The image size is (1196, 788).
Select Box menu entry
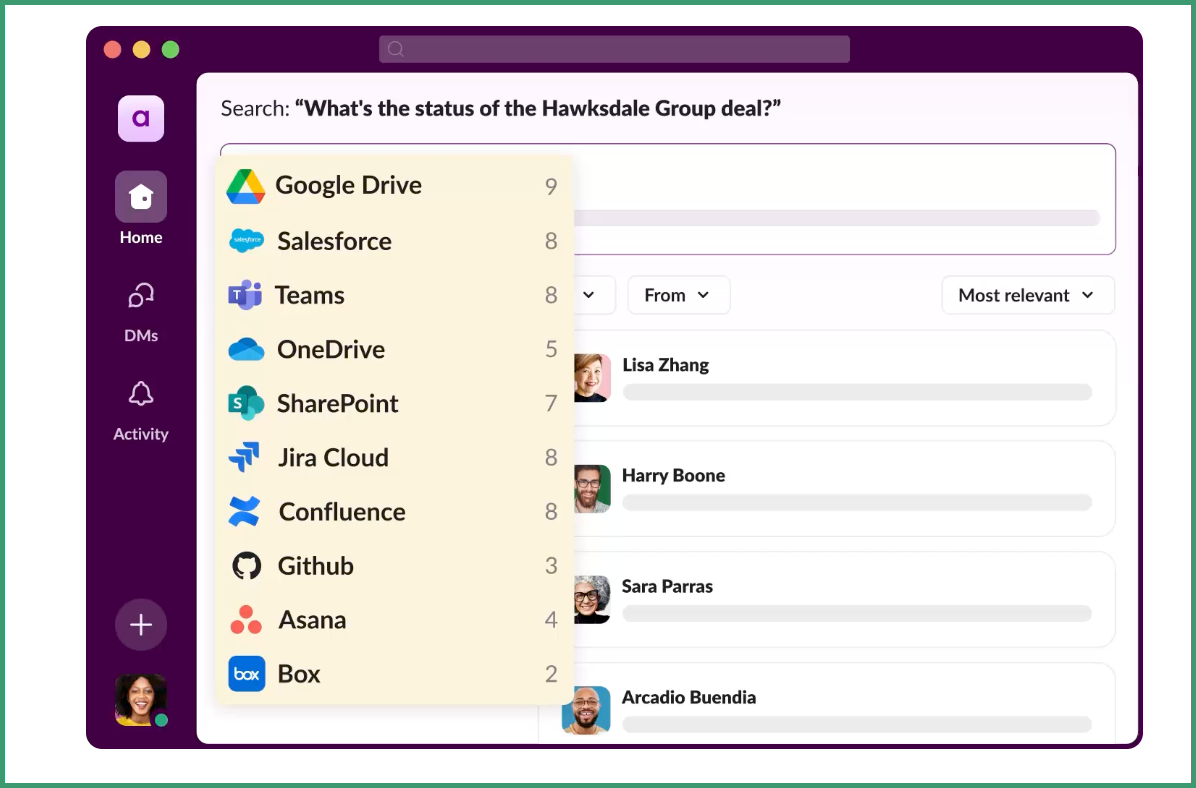394,674
